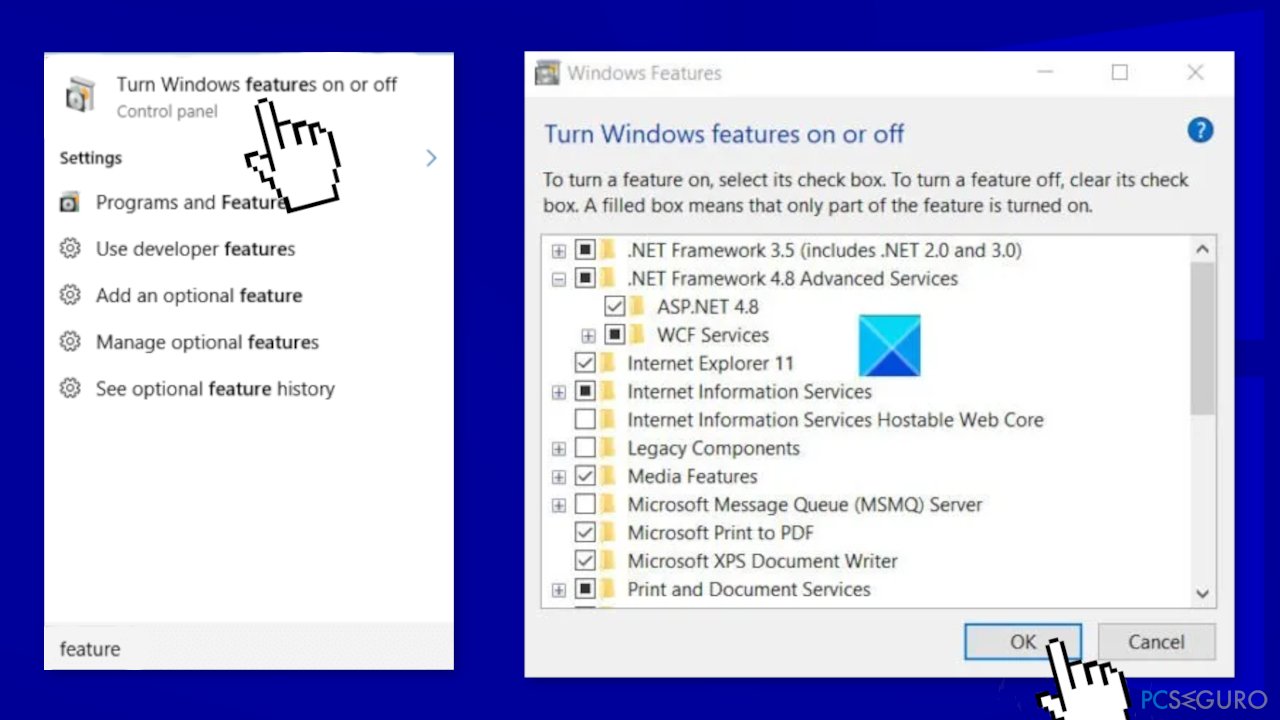Enable Internet Information Services Hostable Web Core
1280x720 pixels.
click(585, 419)
